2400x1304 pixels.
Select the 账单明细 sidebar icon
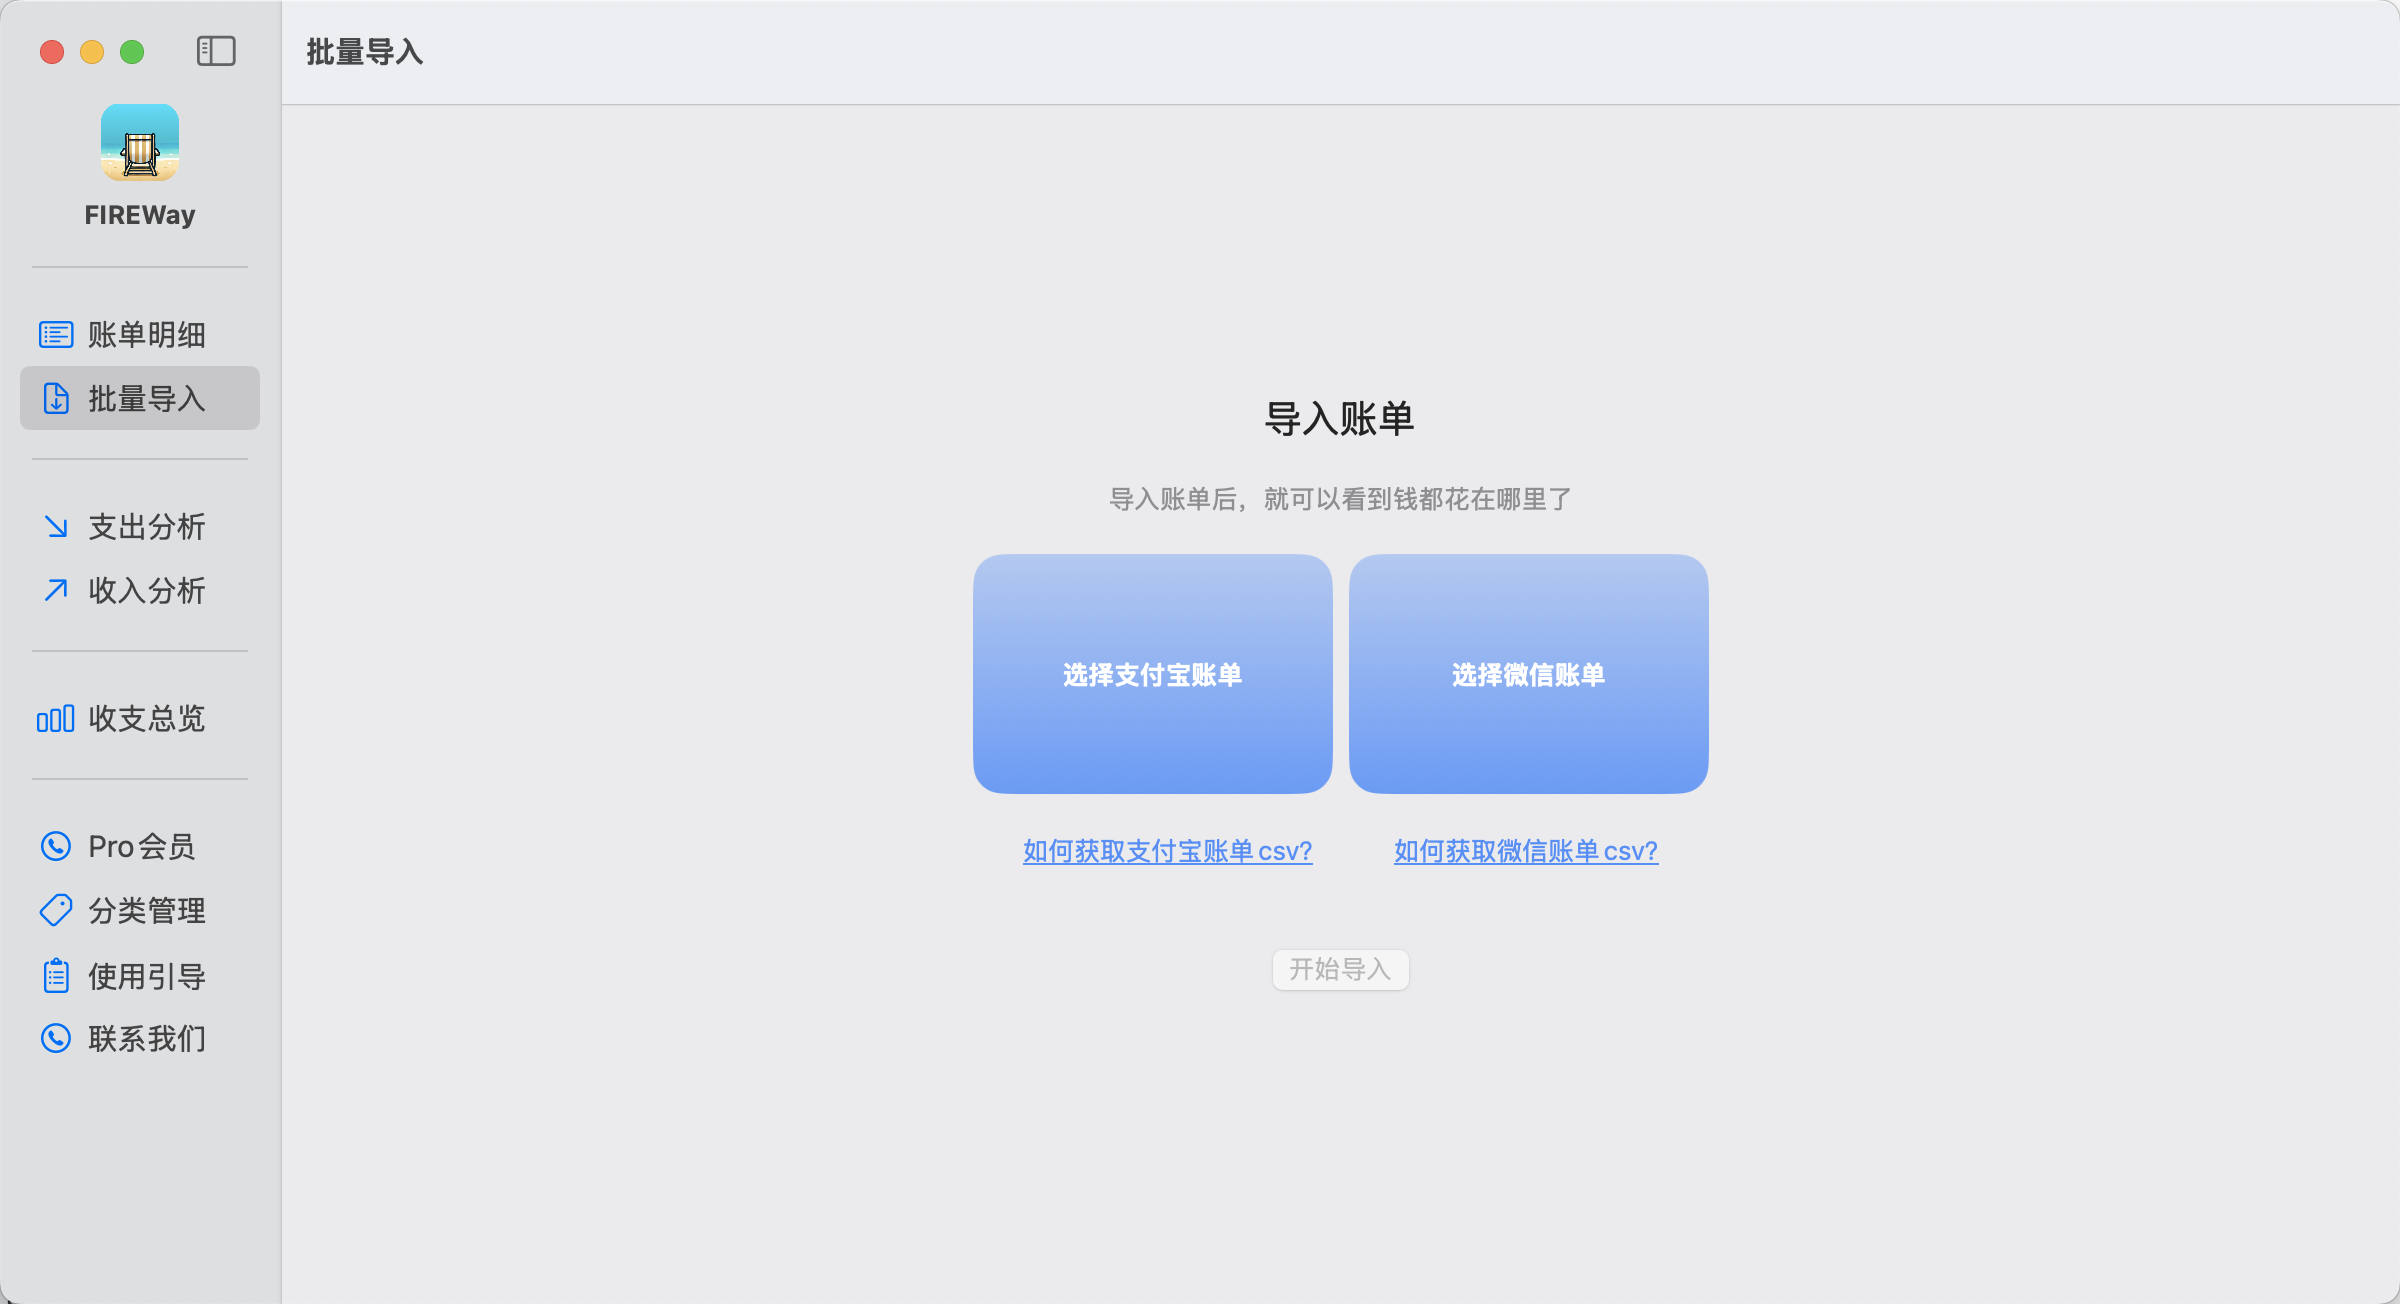pyautogui.click(x=56, y=335)
